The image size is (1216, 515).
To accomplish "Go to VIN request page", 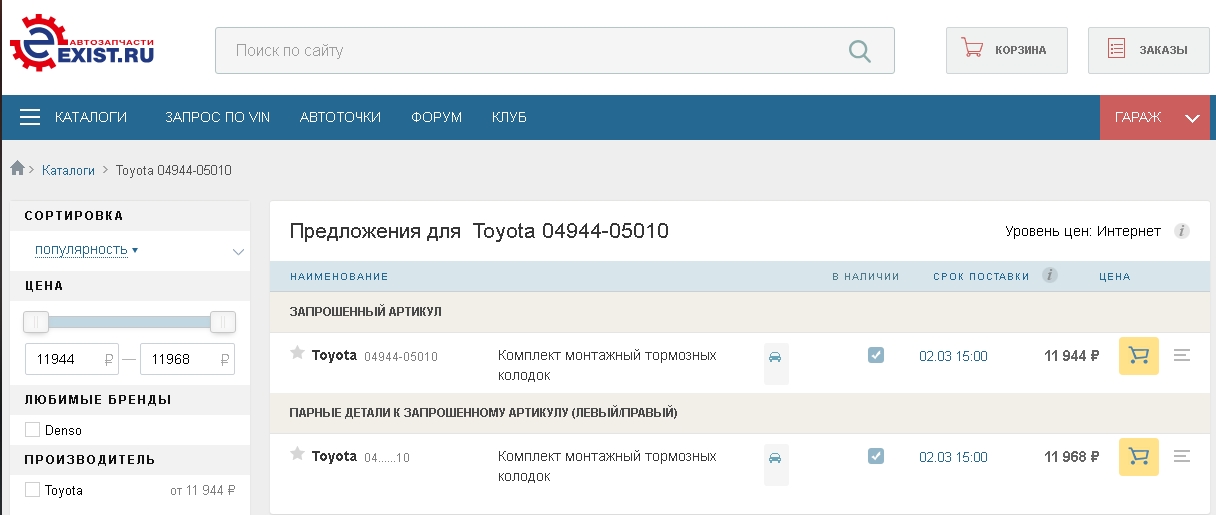I will click(x=217, y=117).
